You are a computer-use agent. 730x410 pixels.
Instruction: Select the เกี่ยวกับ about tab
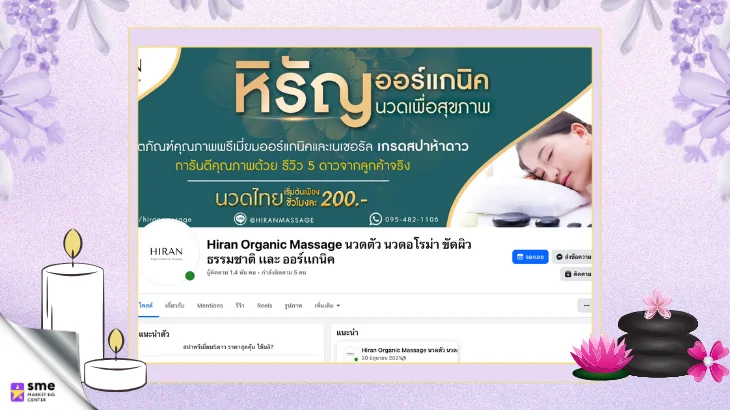click(175, 306)
